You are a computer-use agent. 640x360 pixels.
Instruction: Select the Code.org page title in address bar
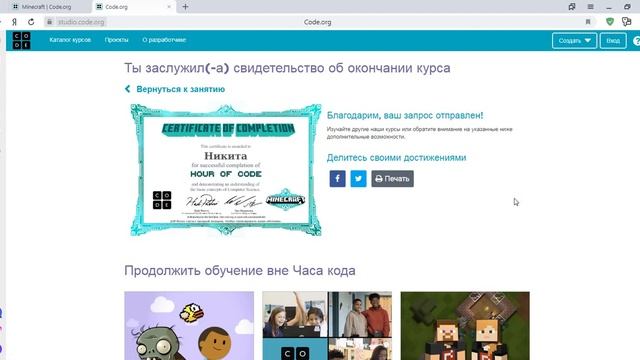click(318, 22)
